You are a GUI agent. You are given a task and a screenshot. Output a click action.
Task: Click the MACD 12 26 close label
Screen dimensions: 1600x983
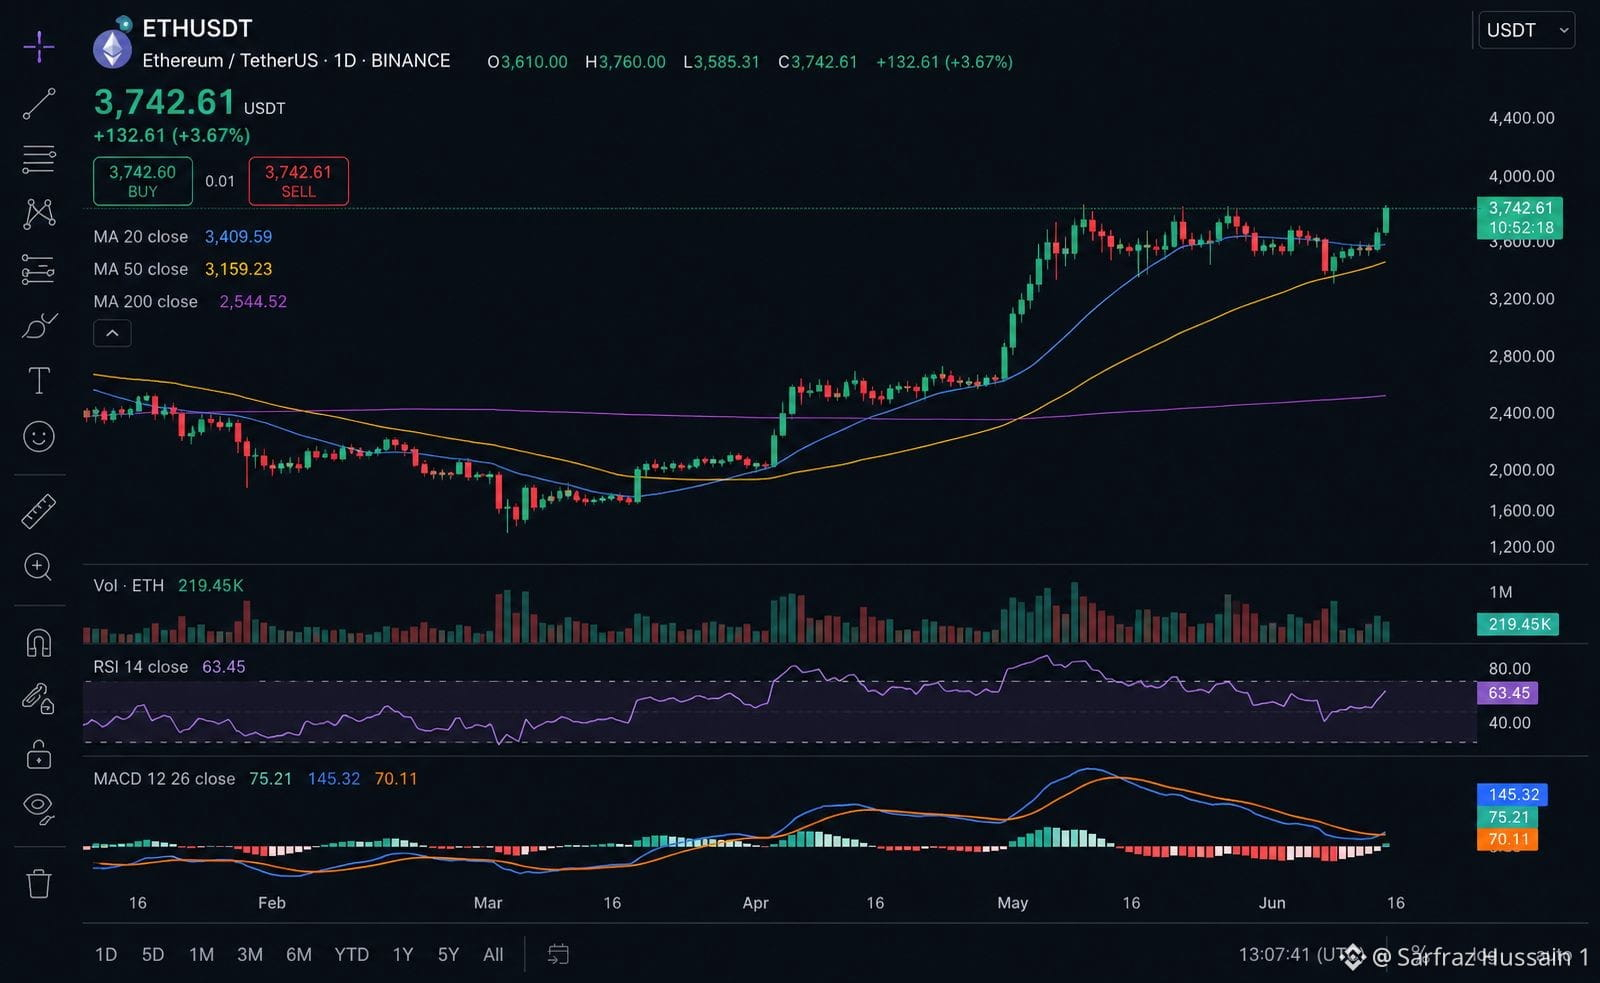165,779
